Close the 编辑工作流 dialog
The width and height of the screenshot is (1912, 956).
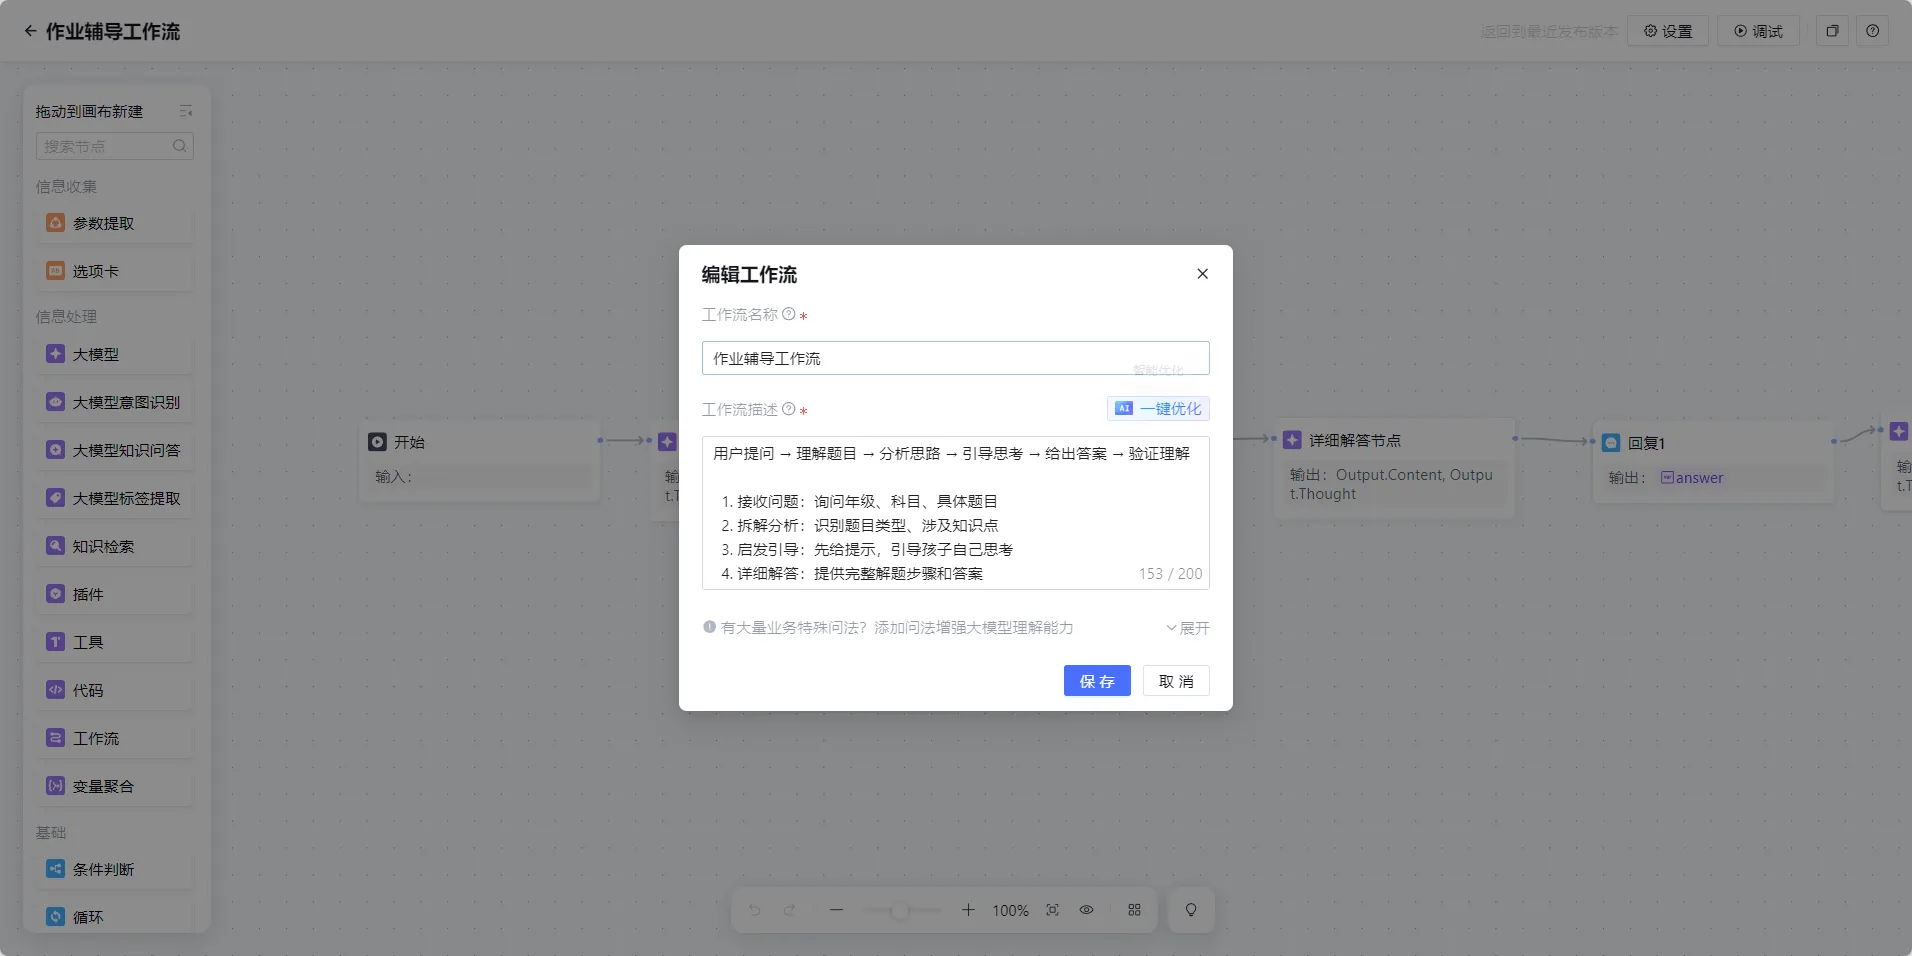click(x=1202, y=274)
